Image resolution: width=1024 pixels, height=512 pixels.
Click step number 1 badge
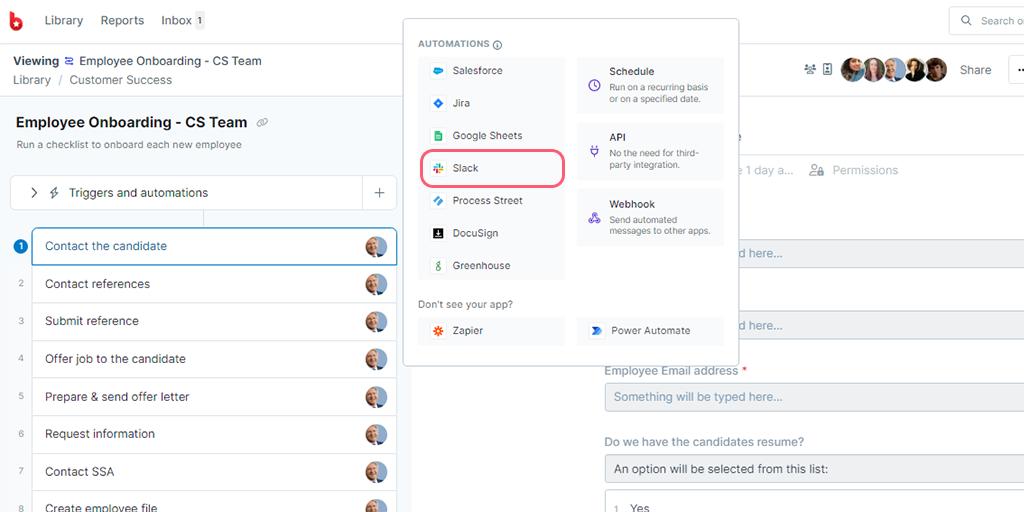(x=20, y=246)
